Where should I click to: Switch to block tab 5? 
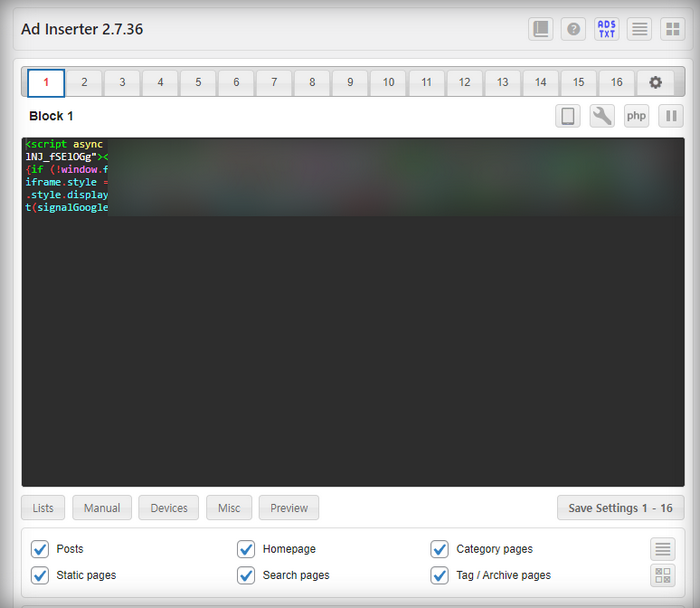pyautogui.click(x=198, y=83)
